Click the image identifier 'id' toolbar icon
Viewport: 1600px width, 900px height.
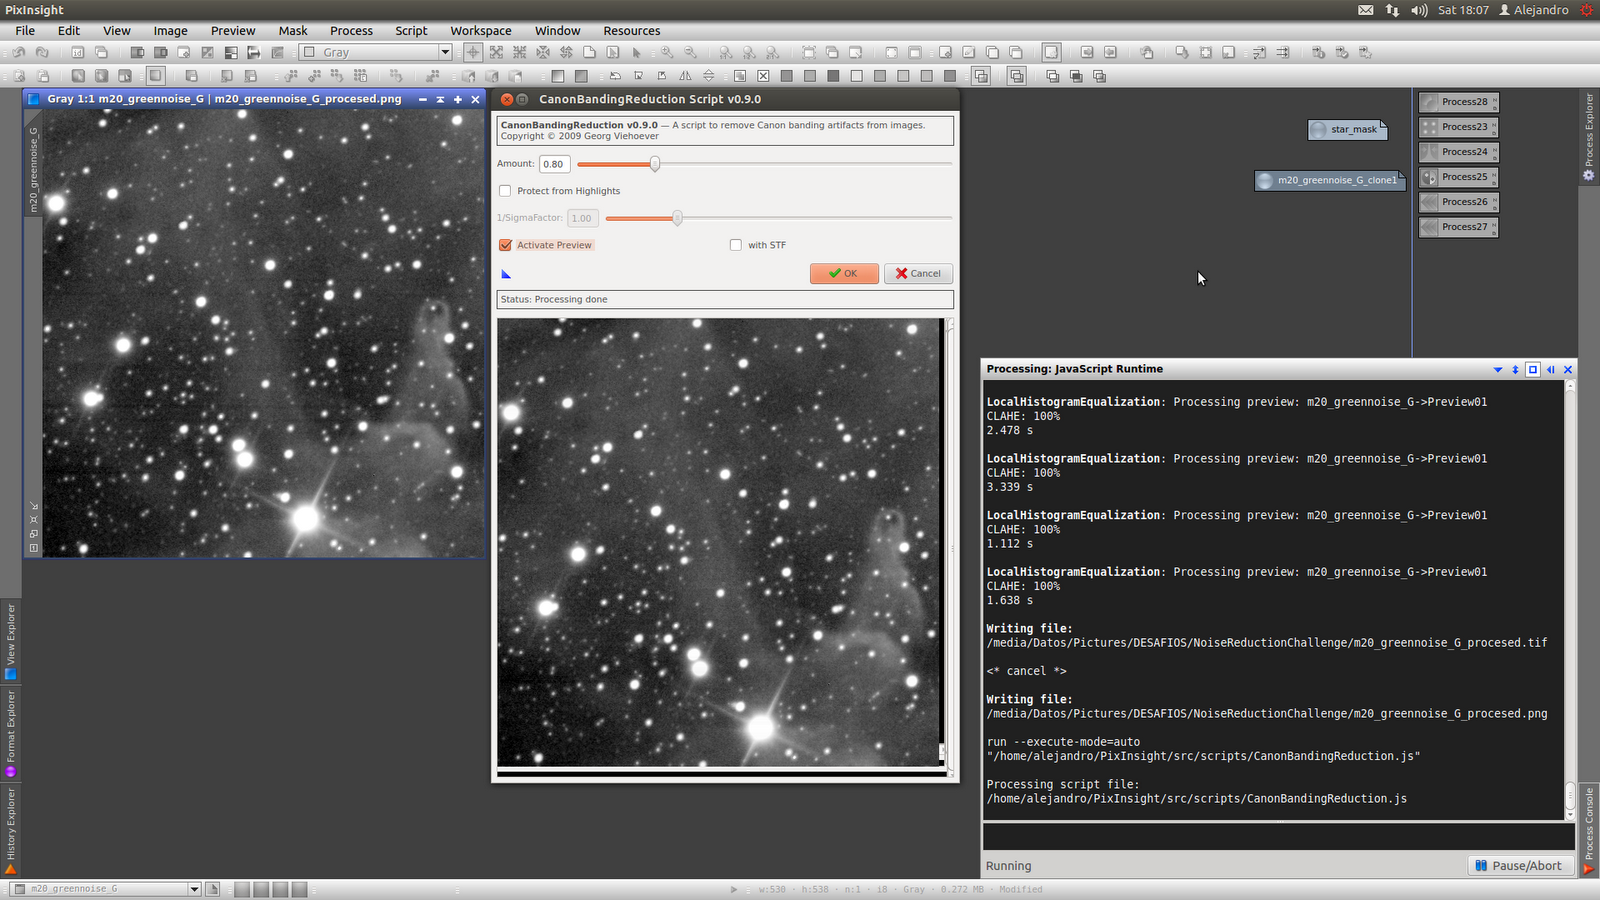click(78, 52)
